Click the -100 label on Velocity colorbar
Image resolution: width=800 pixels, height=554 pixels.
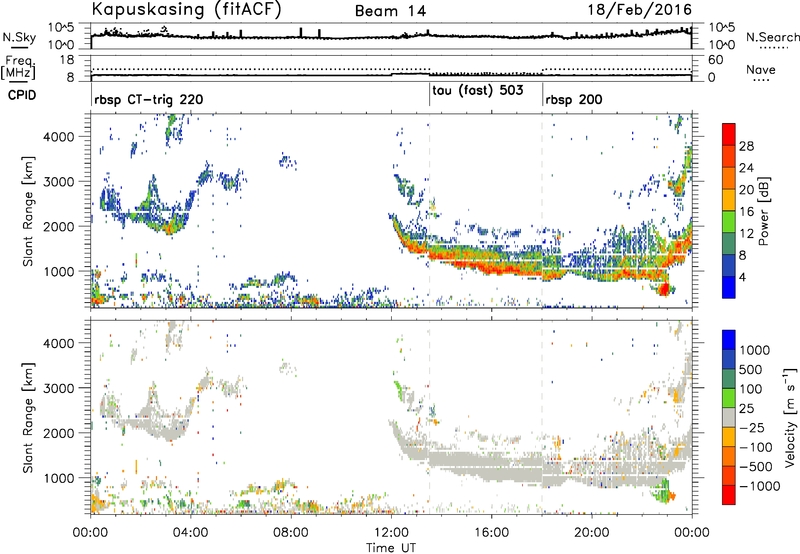pyautogui.click(x=757, y=447)
